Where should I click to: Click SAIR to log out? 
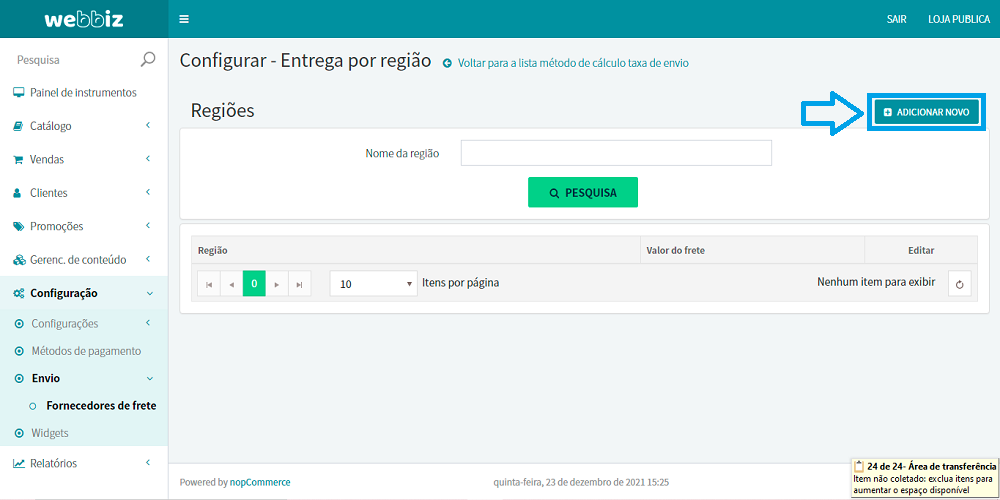[x=896, y=19]
